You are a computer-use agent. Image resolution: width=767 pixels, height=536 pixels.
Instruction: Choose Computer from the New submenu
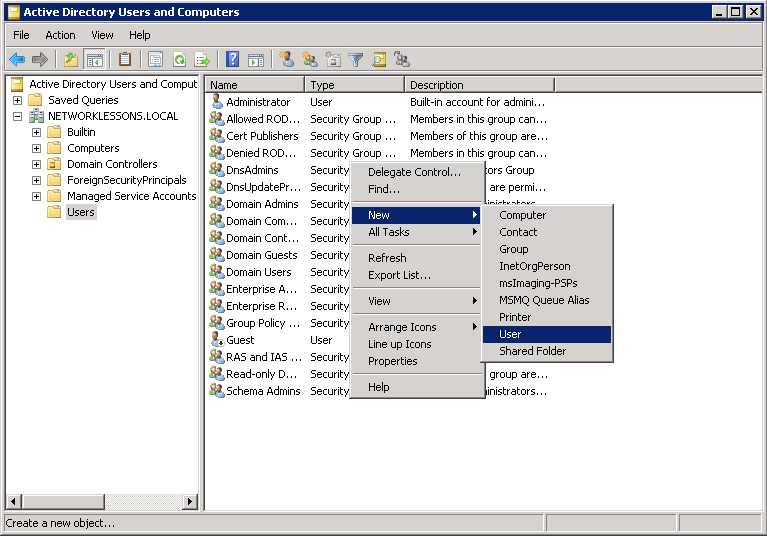[x=547, y=215]
